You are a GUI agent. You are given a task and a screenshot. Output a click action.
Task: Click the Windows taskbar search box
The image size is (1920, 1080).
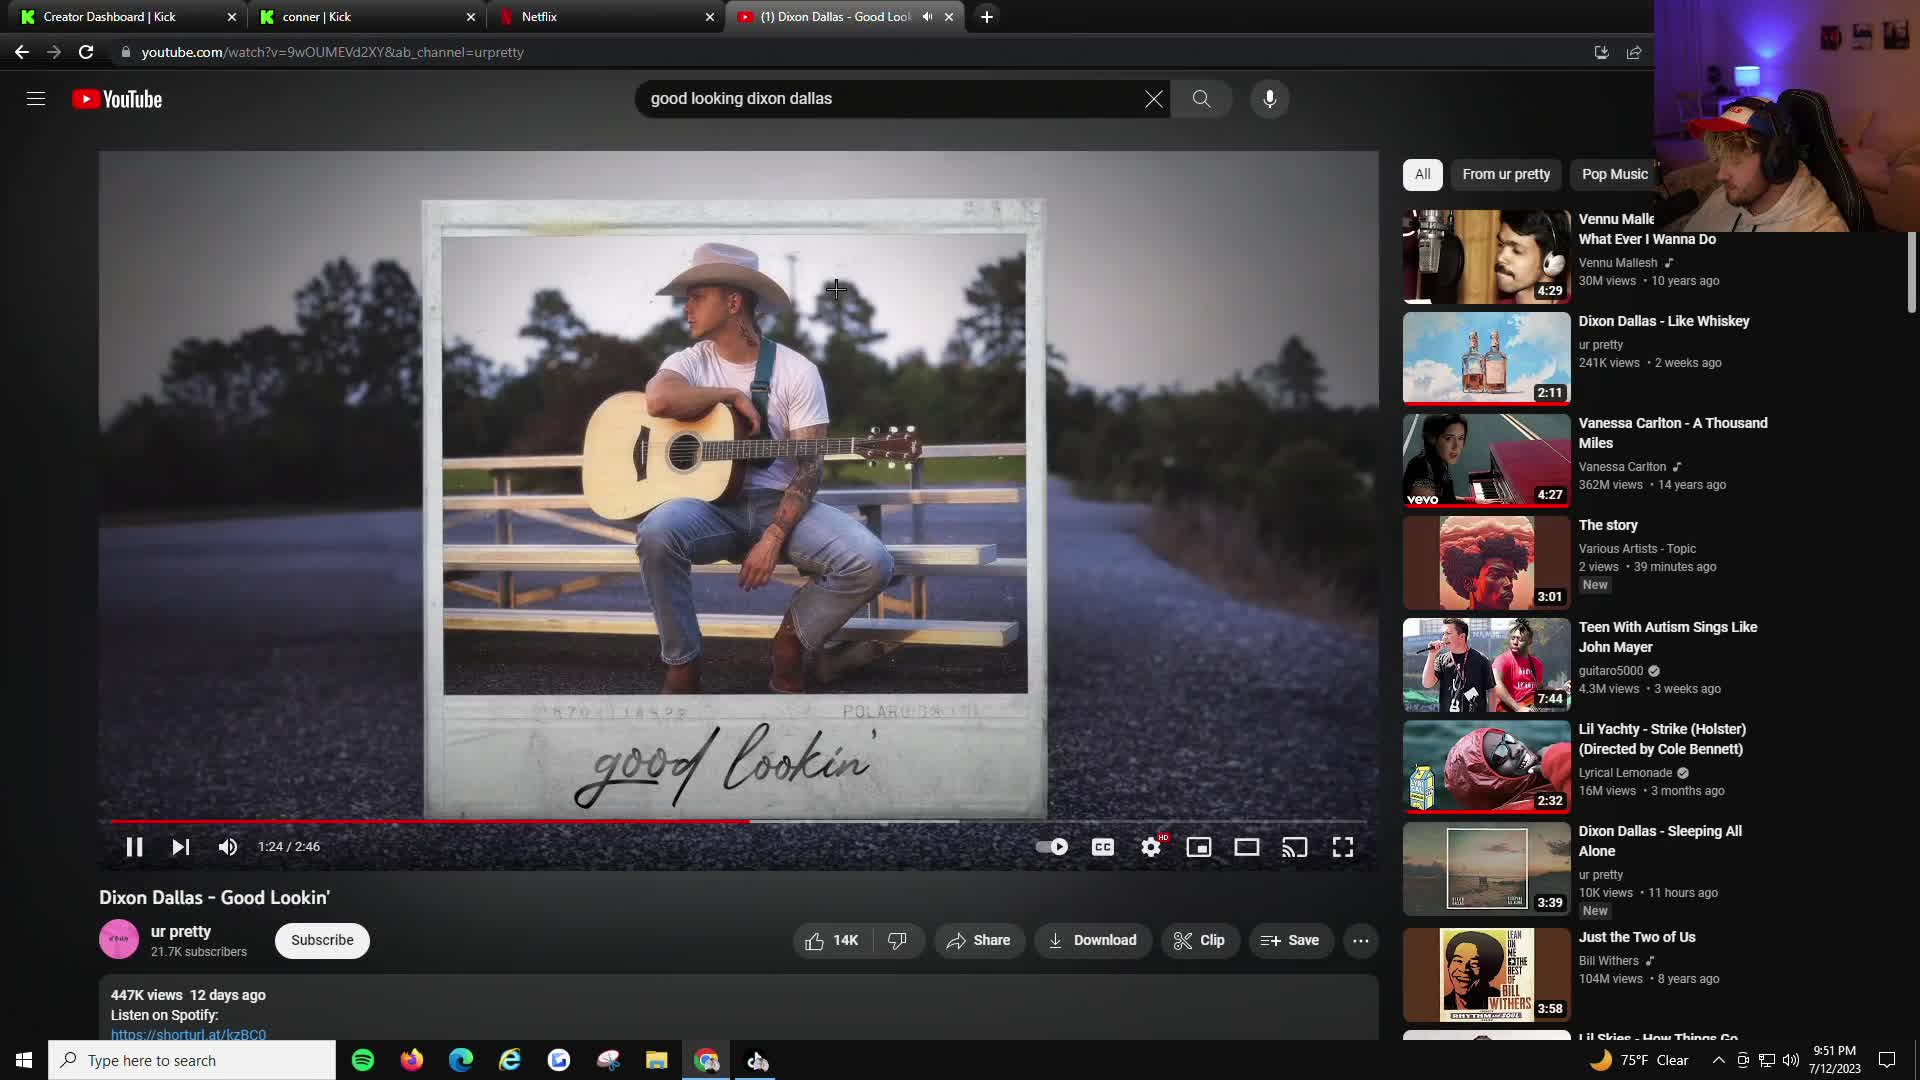pyautogui.click(x=192, y=1060)
